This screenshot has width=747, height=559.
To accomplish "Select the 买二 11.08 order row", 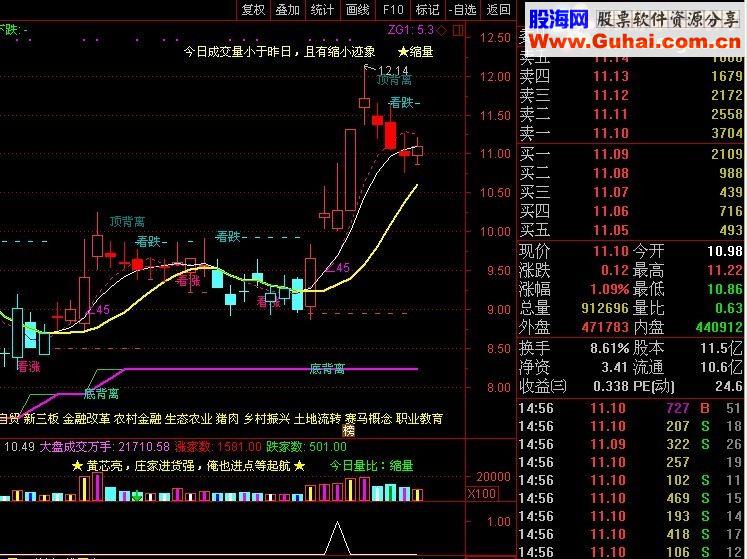I will pos(631,173).
